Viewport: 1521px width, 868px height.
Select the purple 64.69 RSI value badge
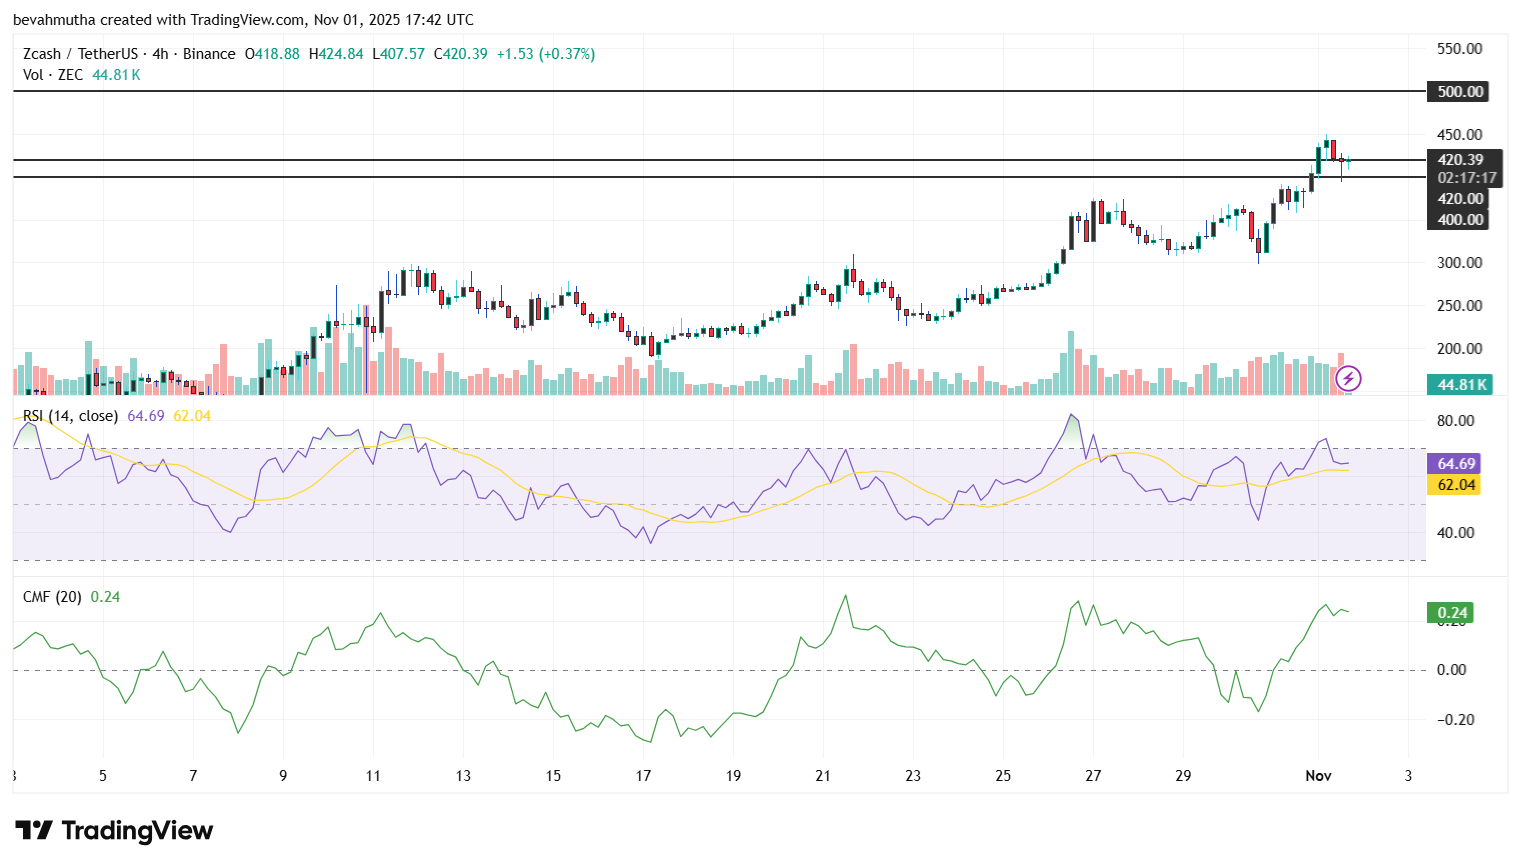click(1453, 464)
